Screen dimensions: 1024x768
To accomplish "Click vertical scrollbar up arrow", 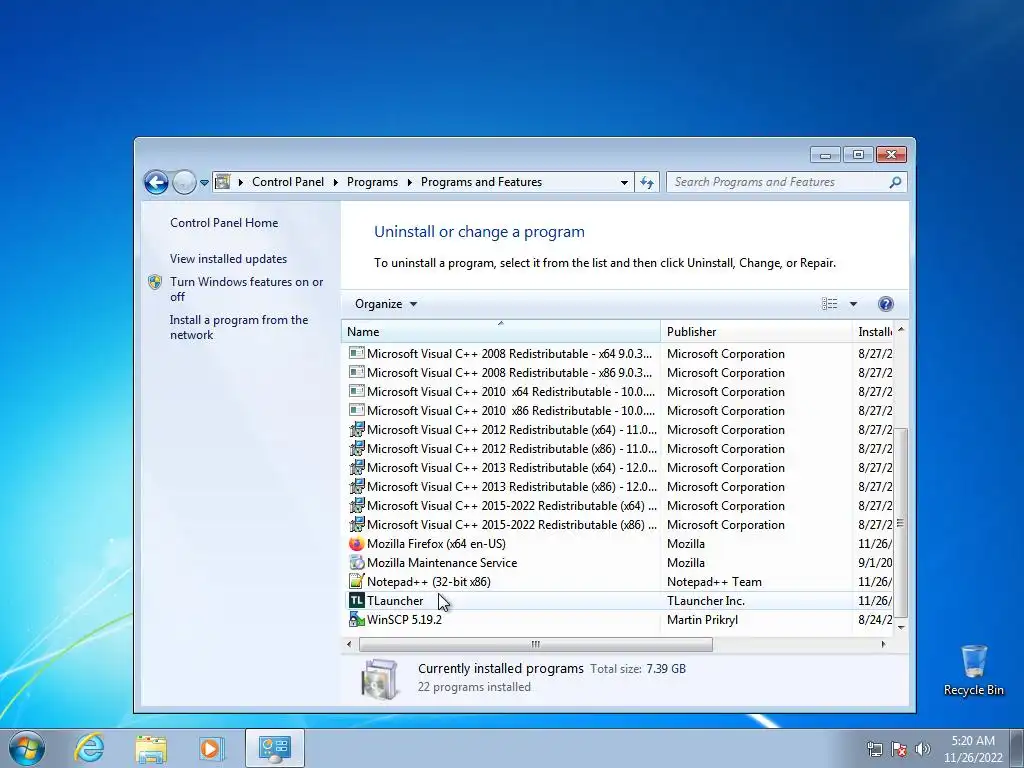I will (901, 330).
